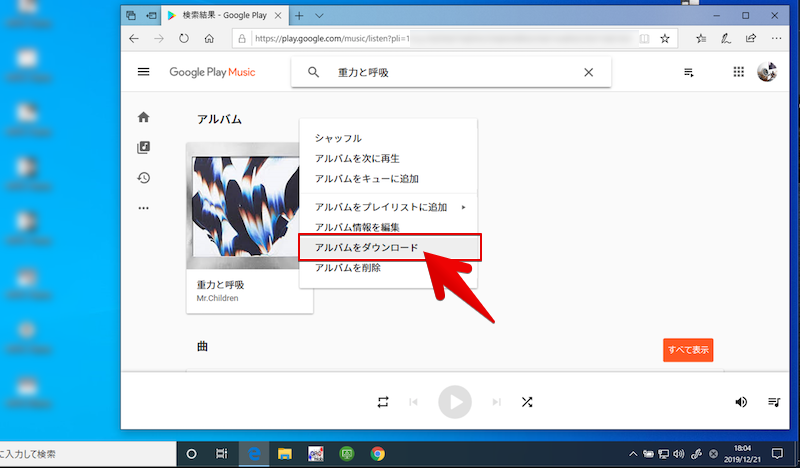Image resolution: width=800 pixels, height=468 pixels.
Task: Open Recents history sidebar icon
Action: 143,178
